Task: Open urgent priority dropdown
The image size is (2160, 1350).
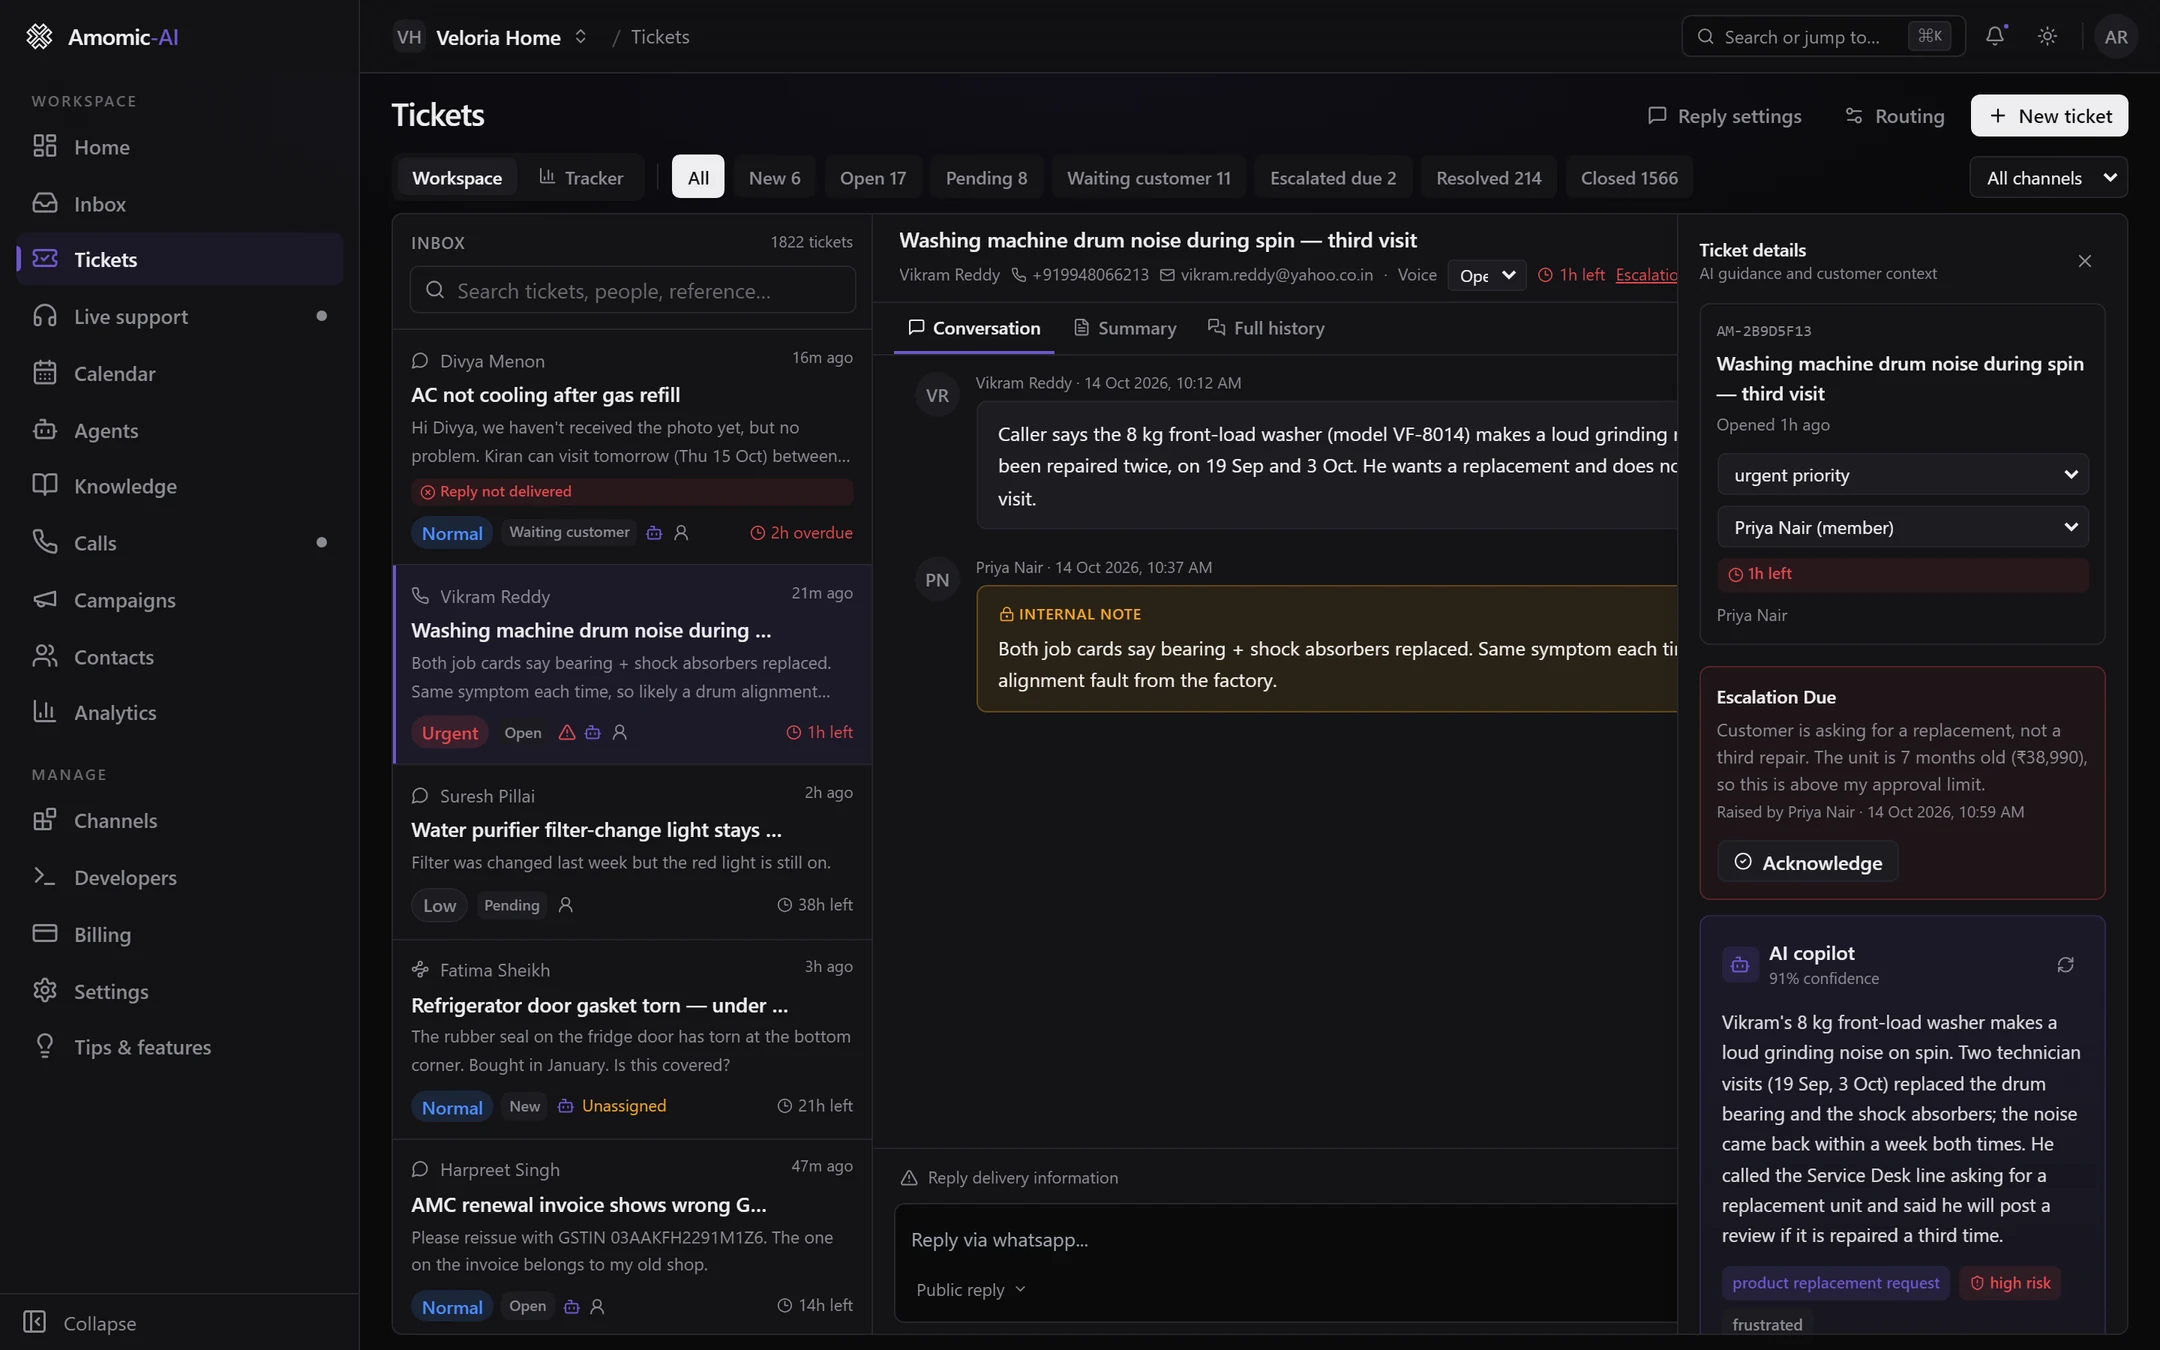Action: coord(1902,475)
